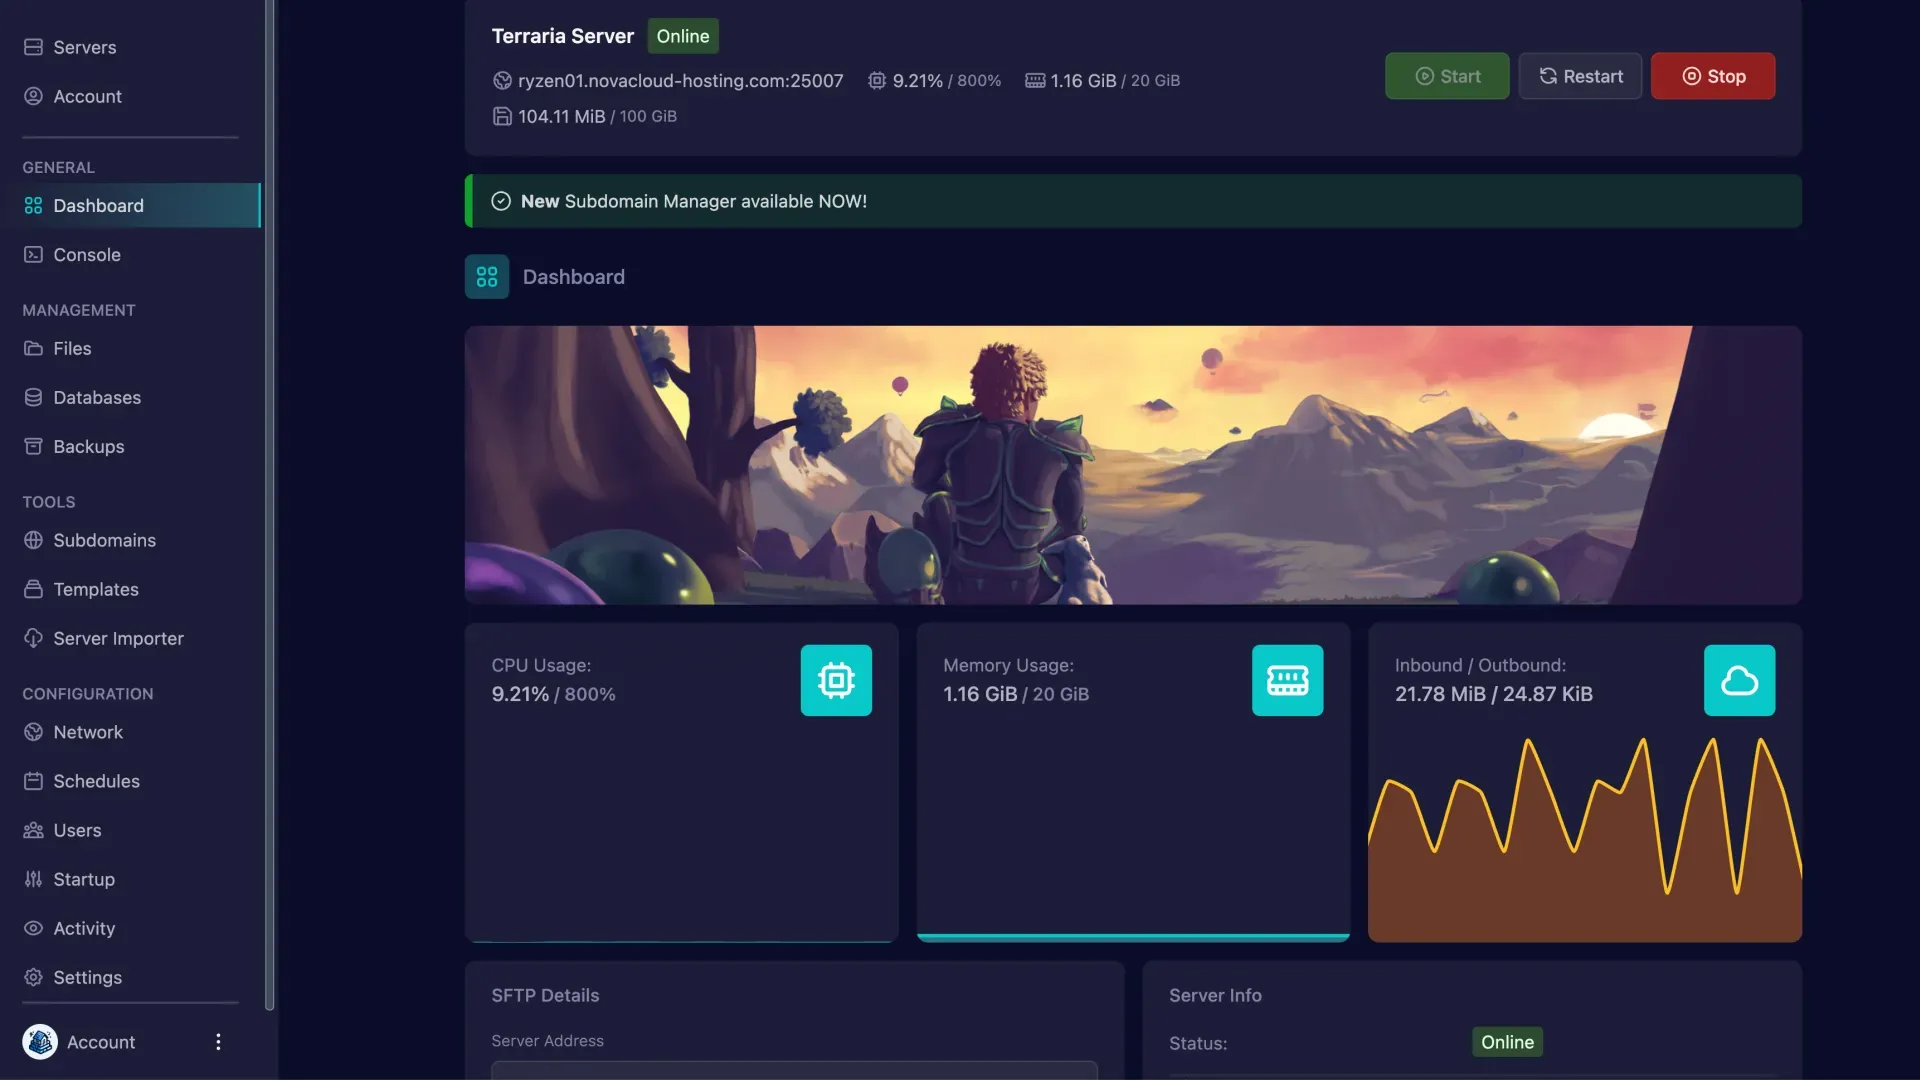Open the Users management page
1920x1080 pixels.
point(130,830)
